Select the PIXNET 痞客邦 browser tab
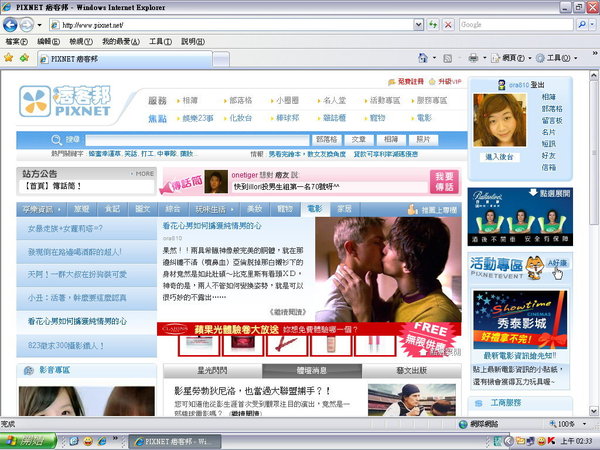 pos(125,59)
